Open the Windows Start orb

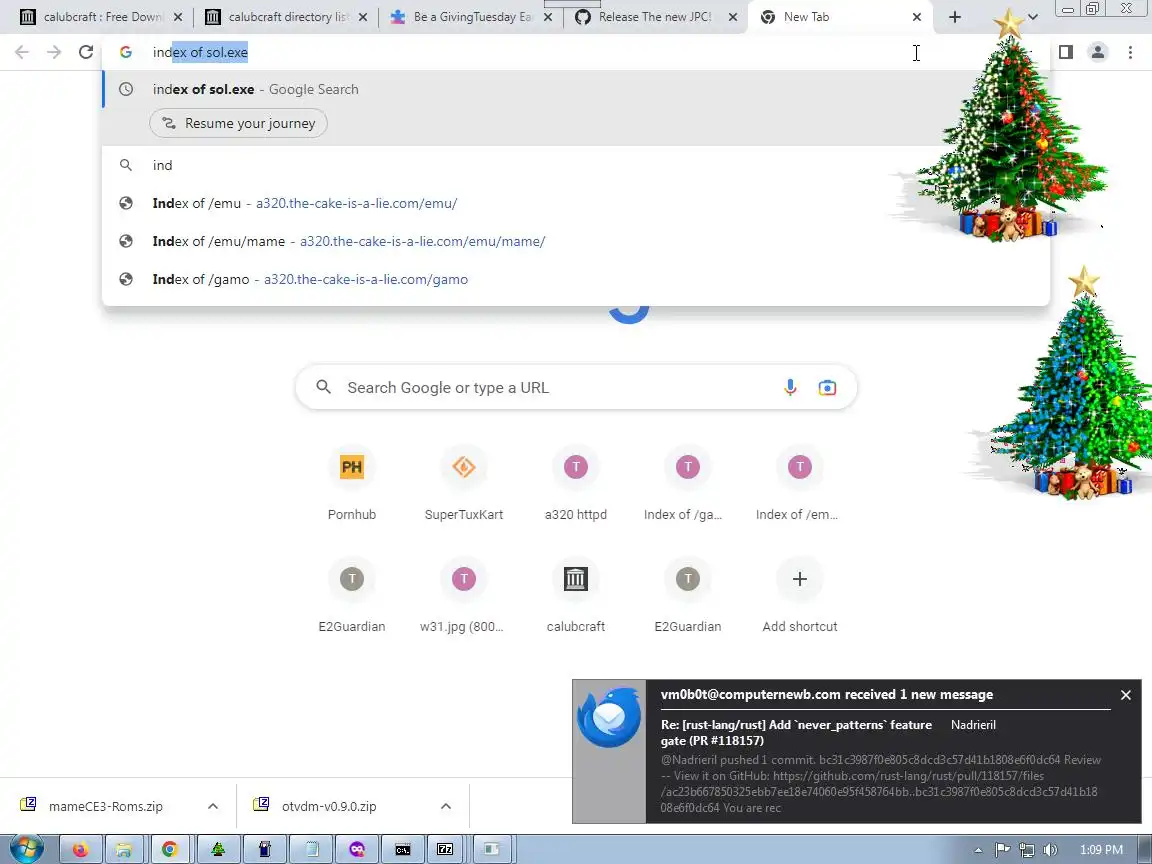(x=26, y=849)
